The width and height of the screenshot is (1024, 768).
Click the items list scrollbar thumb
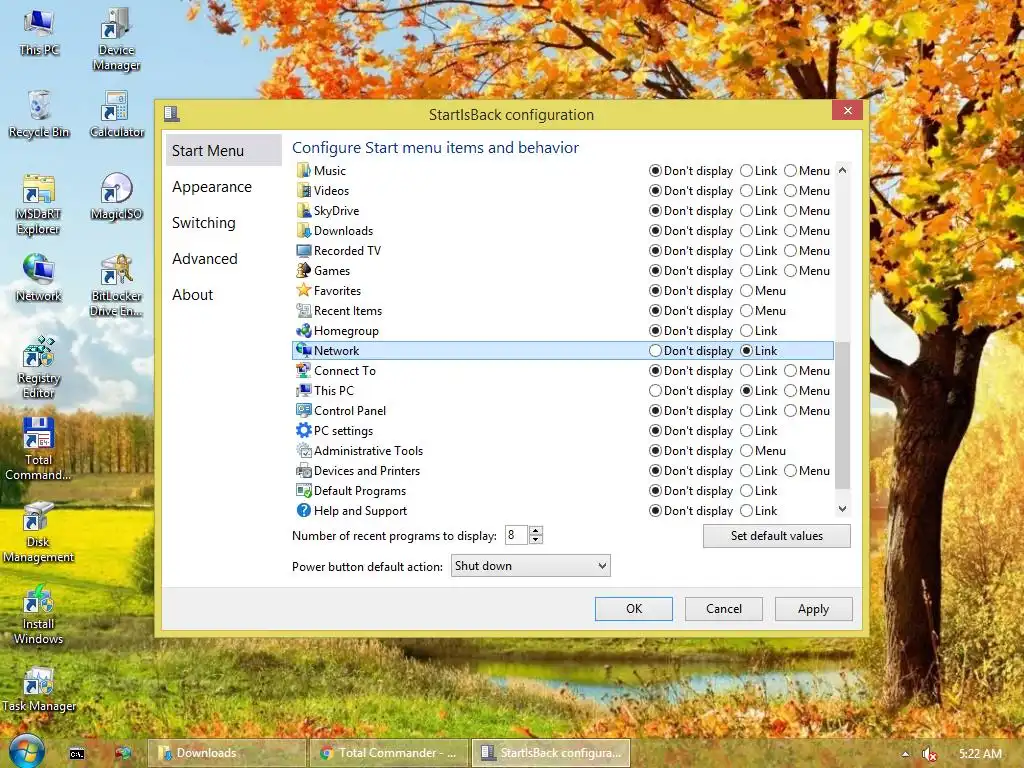coord(842,415)
